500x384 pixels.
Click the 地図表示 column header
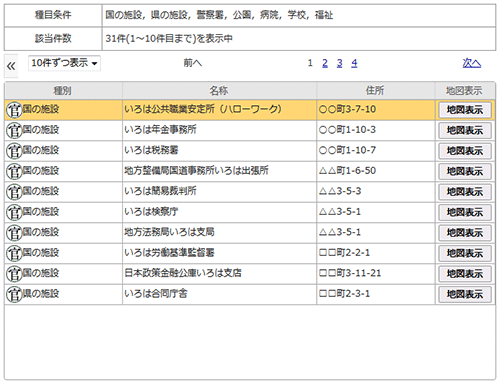[x=465, y=91]
